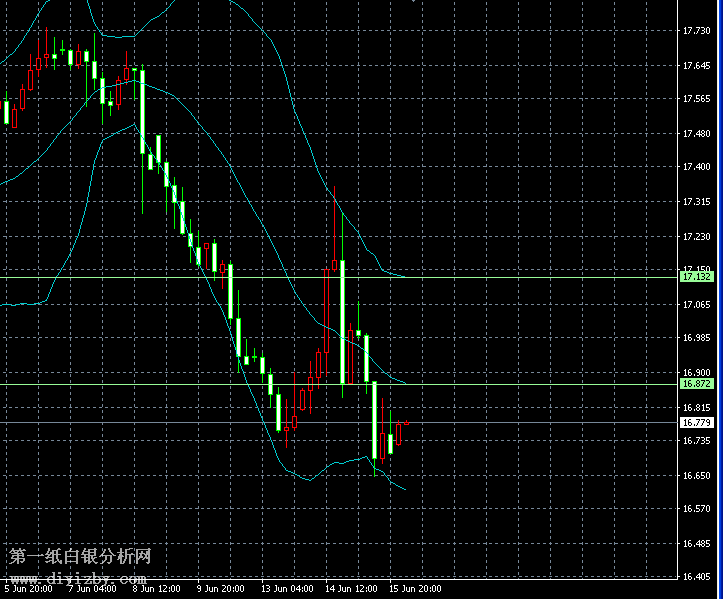The height and width of the screenshot is (599, 723).
Task: Click the green 16.872 price level tag
Action: [x=695, y=384]
